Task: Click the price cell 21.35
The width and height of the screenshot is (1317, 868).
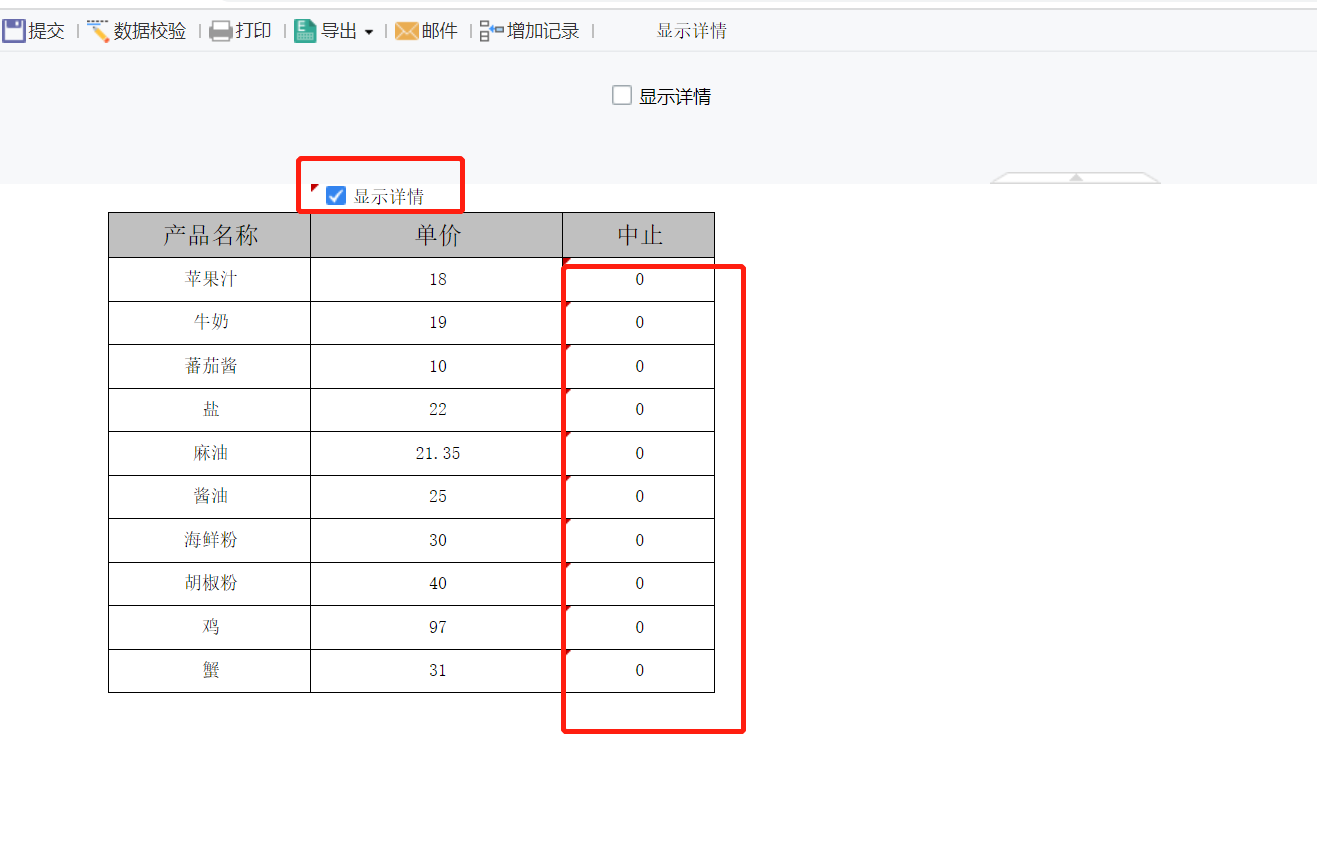Action: pyautogui.click(x=437, y=453)
